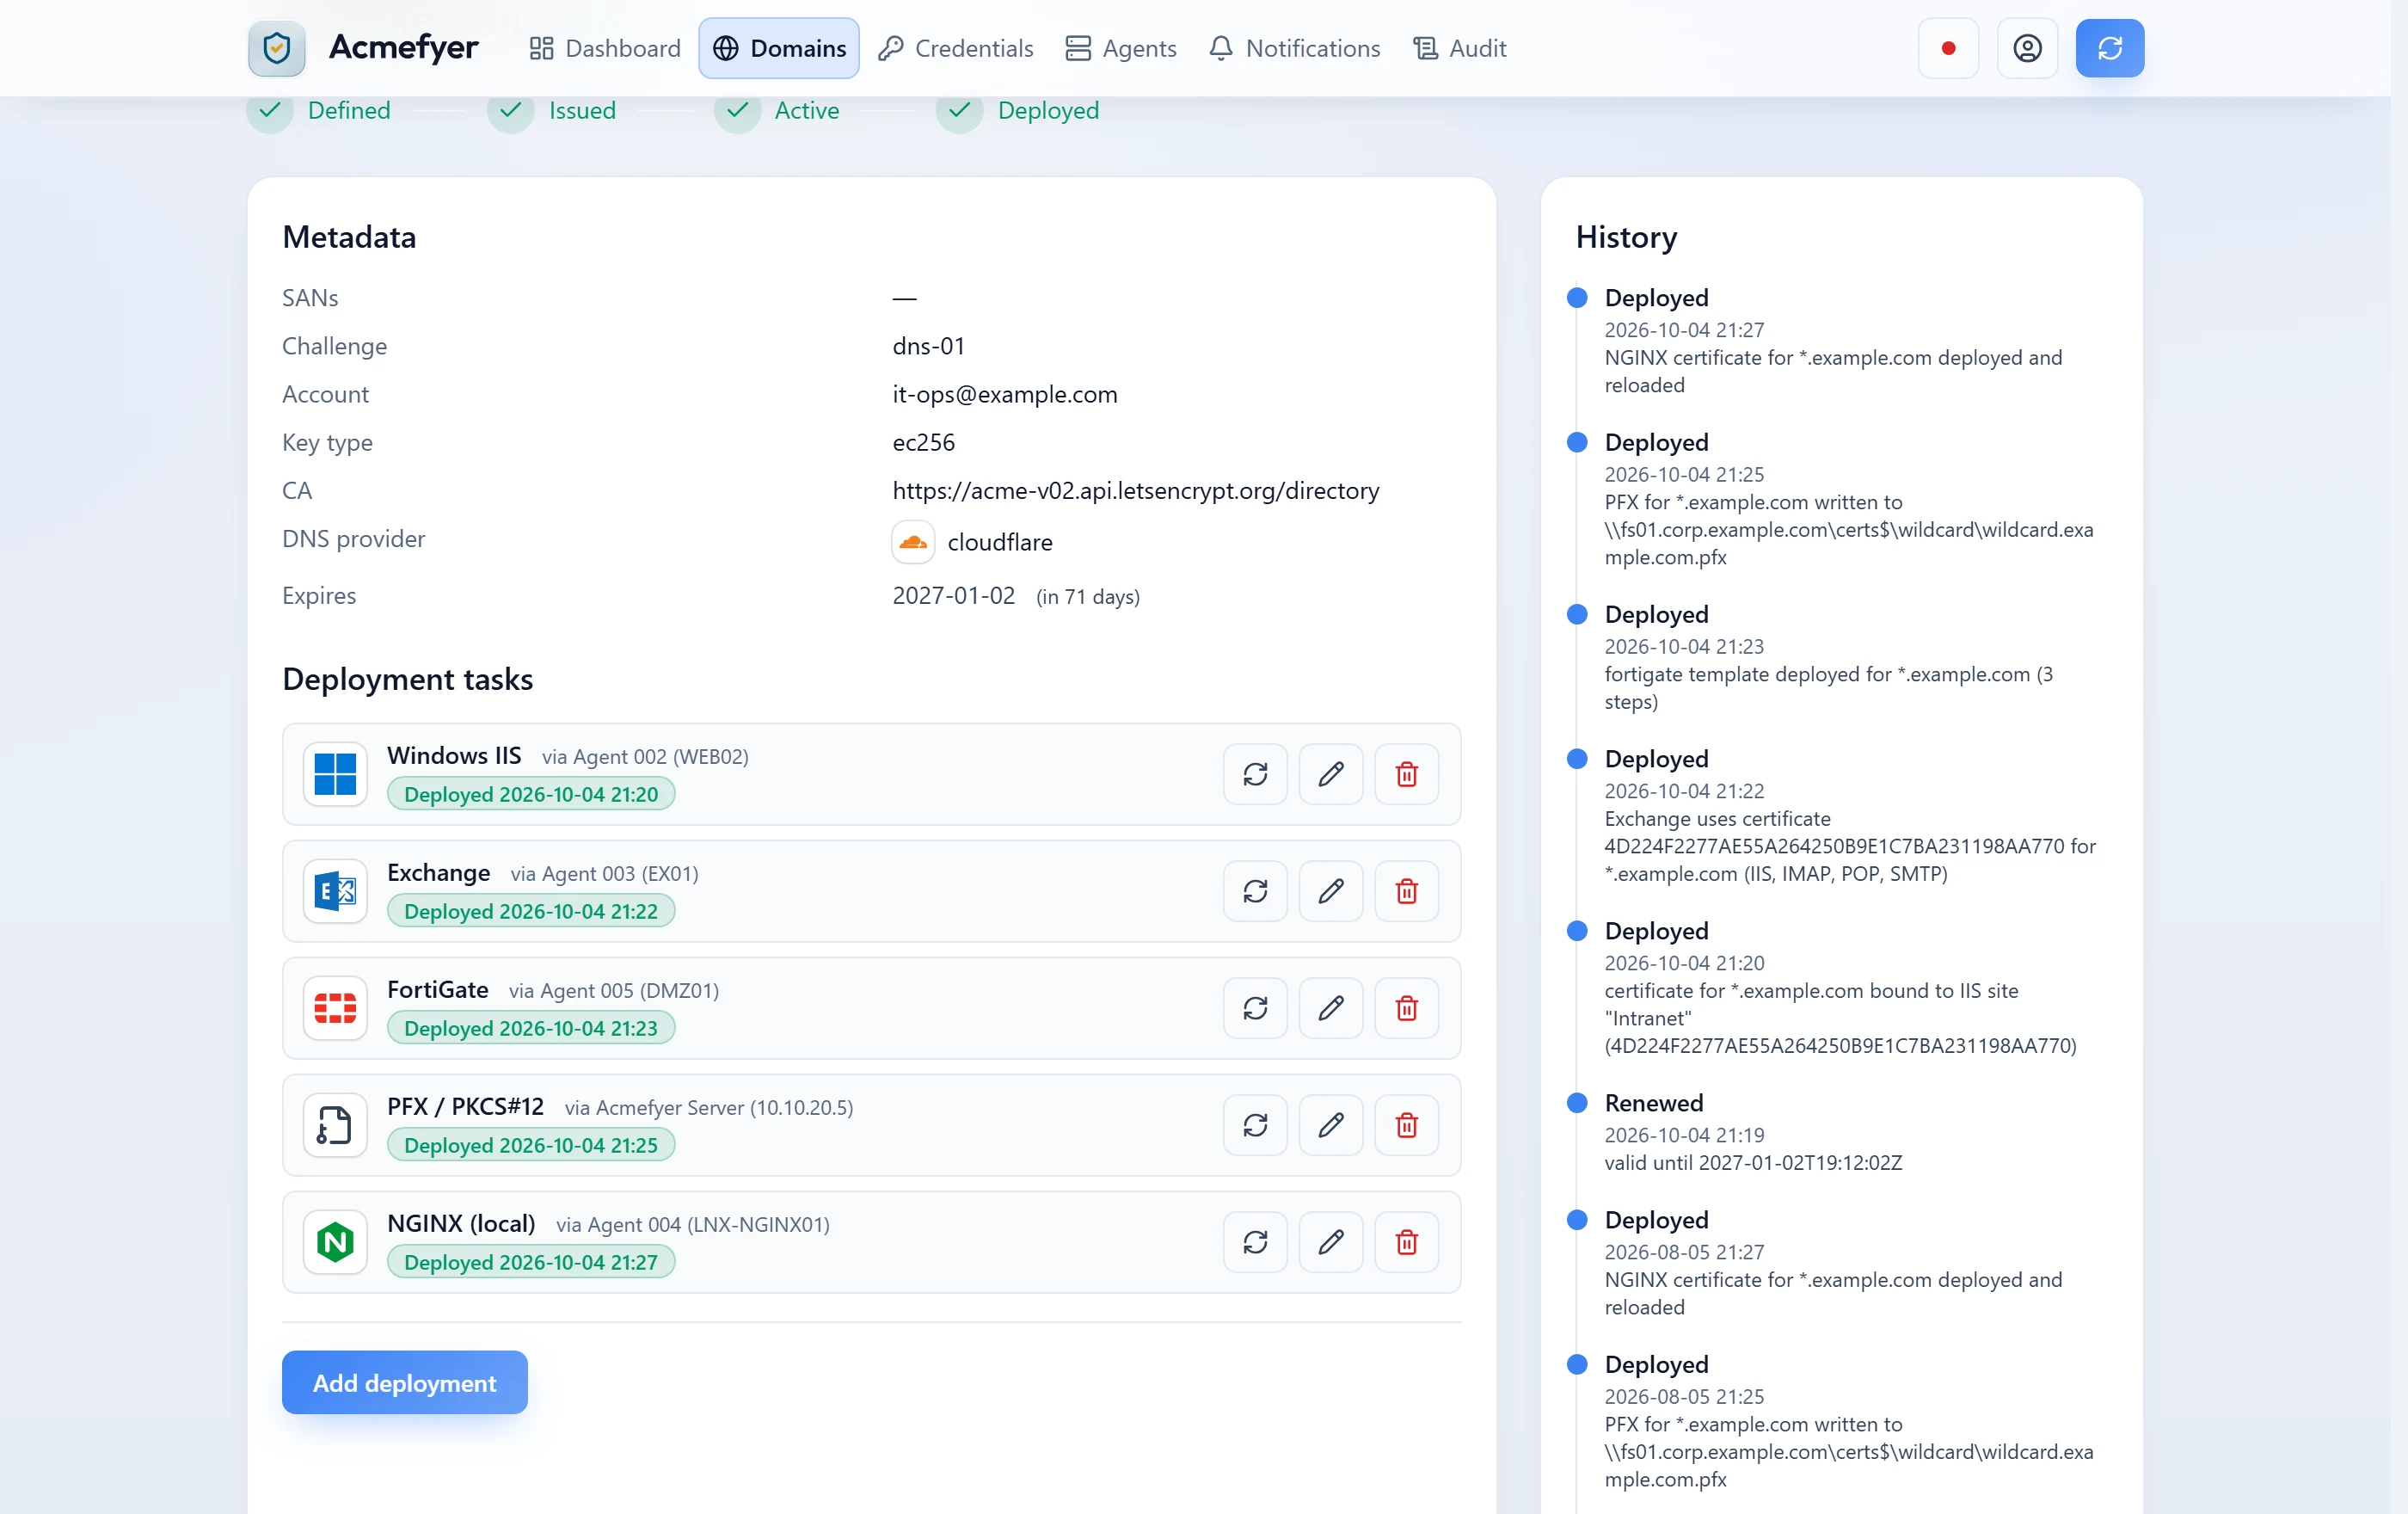The height and width of the screenshot is (1514, 2408).
Task: Click the it-ops@example.com account value
Action: pos(1005,394)
